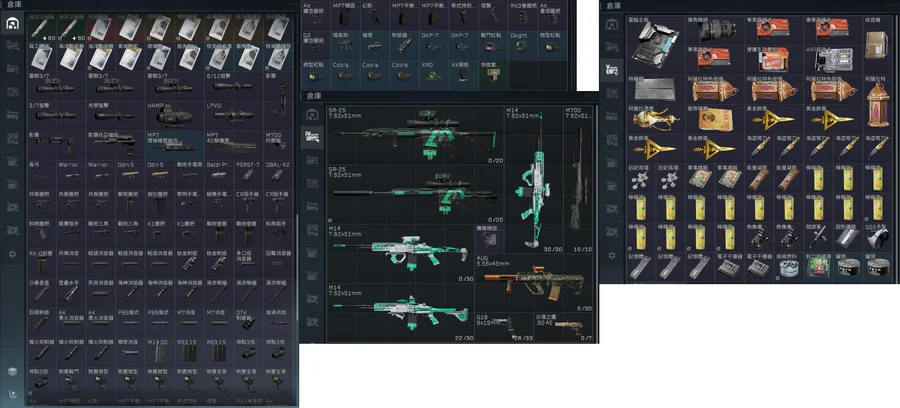Select the HiFi sound card item
The width and height of the screenshot is (900, 408).
[x=835, y=60]
